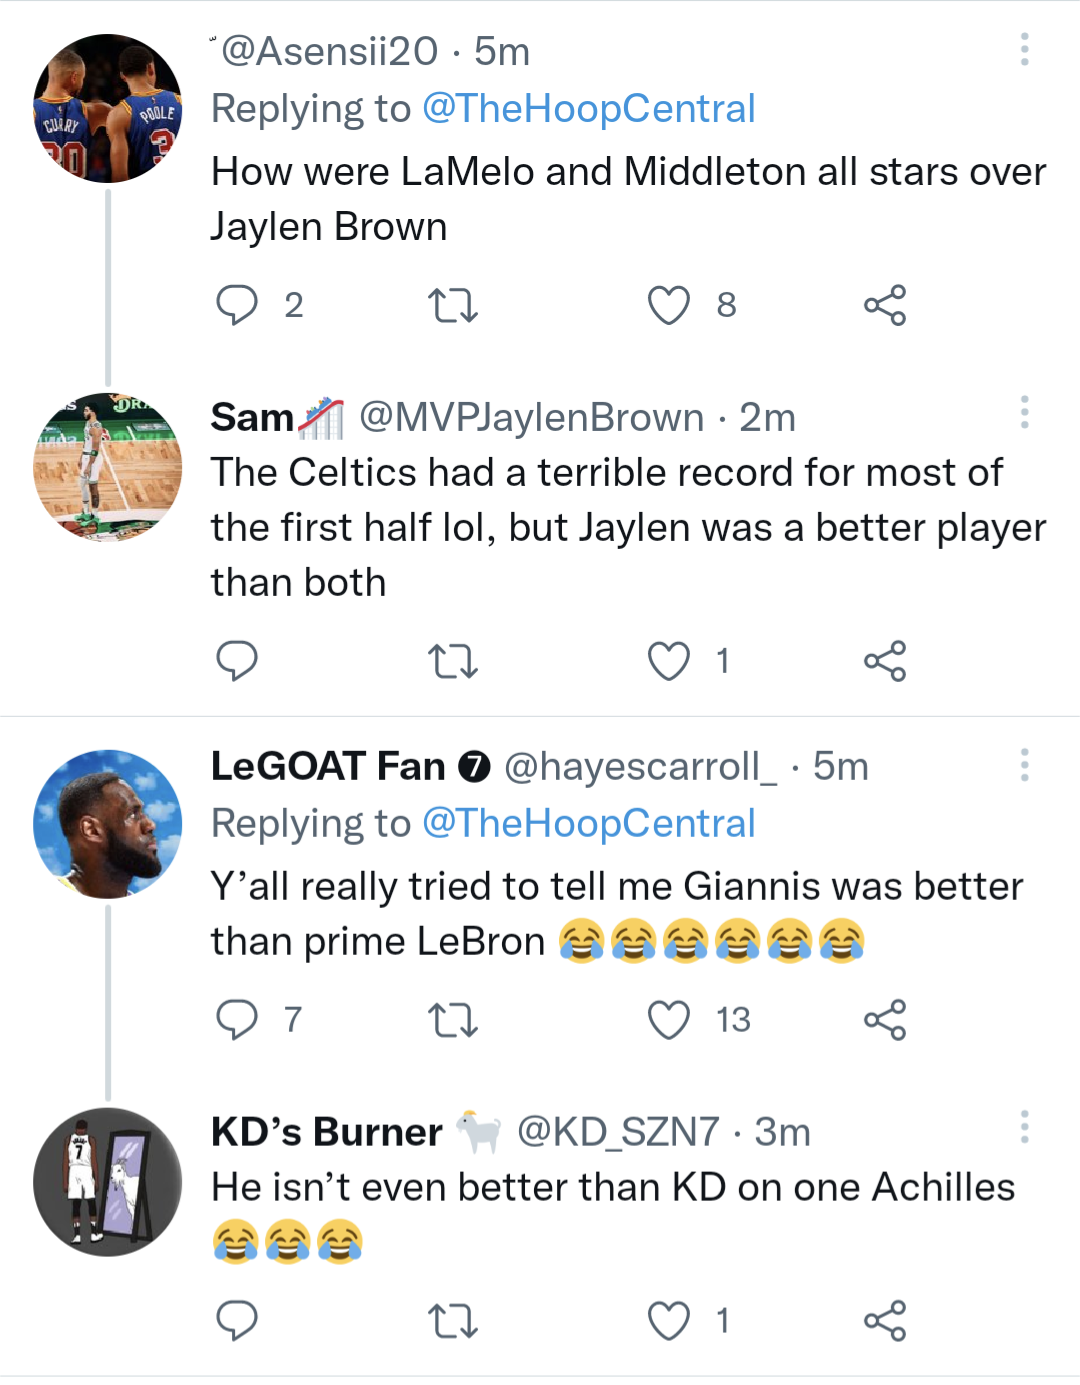Reply to LeGOAT Fan's Giannis tweet
The width and height of the screenshot is (1080, 1385).
pyautogui.click(x=237, y=1020)
